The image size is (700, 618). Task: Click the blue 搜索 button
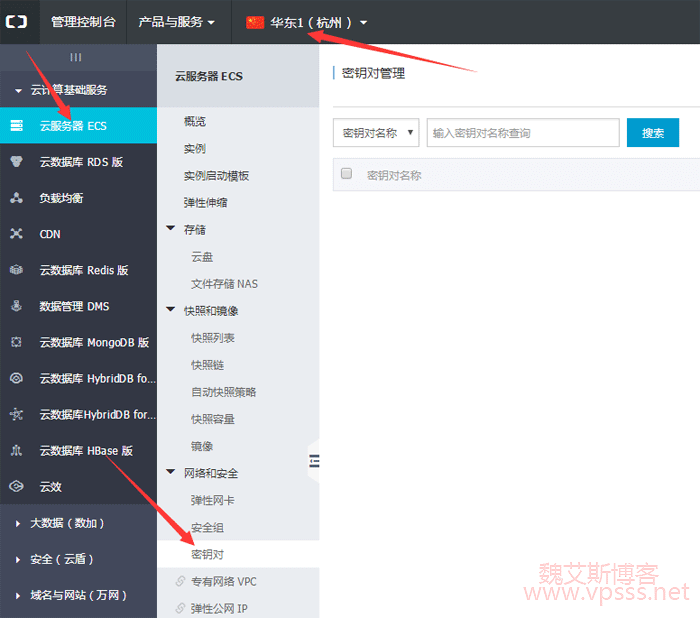(x=652, y=133)
